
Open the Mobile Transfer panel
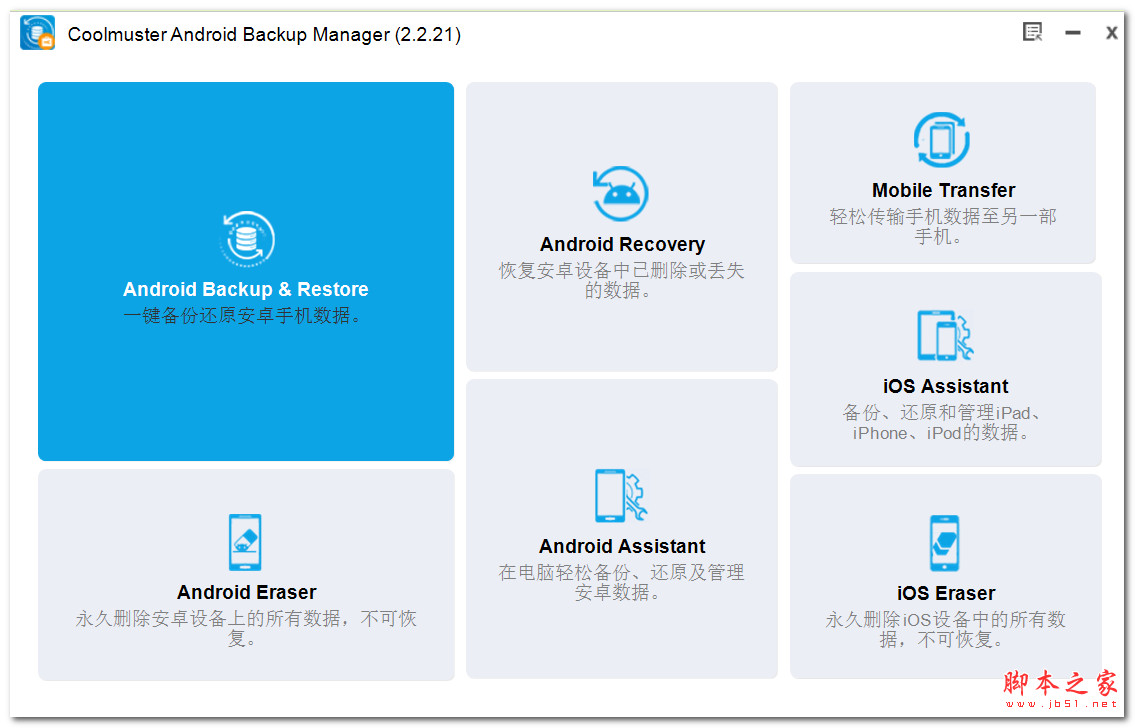coord(941,172)
